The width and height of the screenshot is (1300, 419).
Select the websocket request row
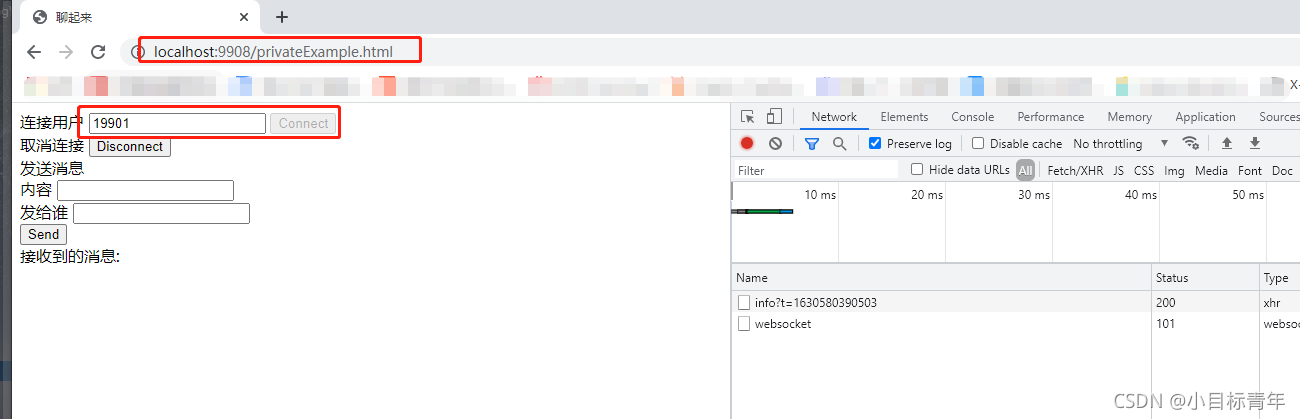tap(783, 324)
